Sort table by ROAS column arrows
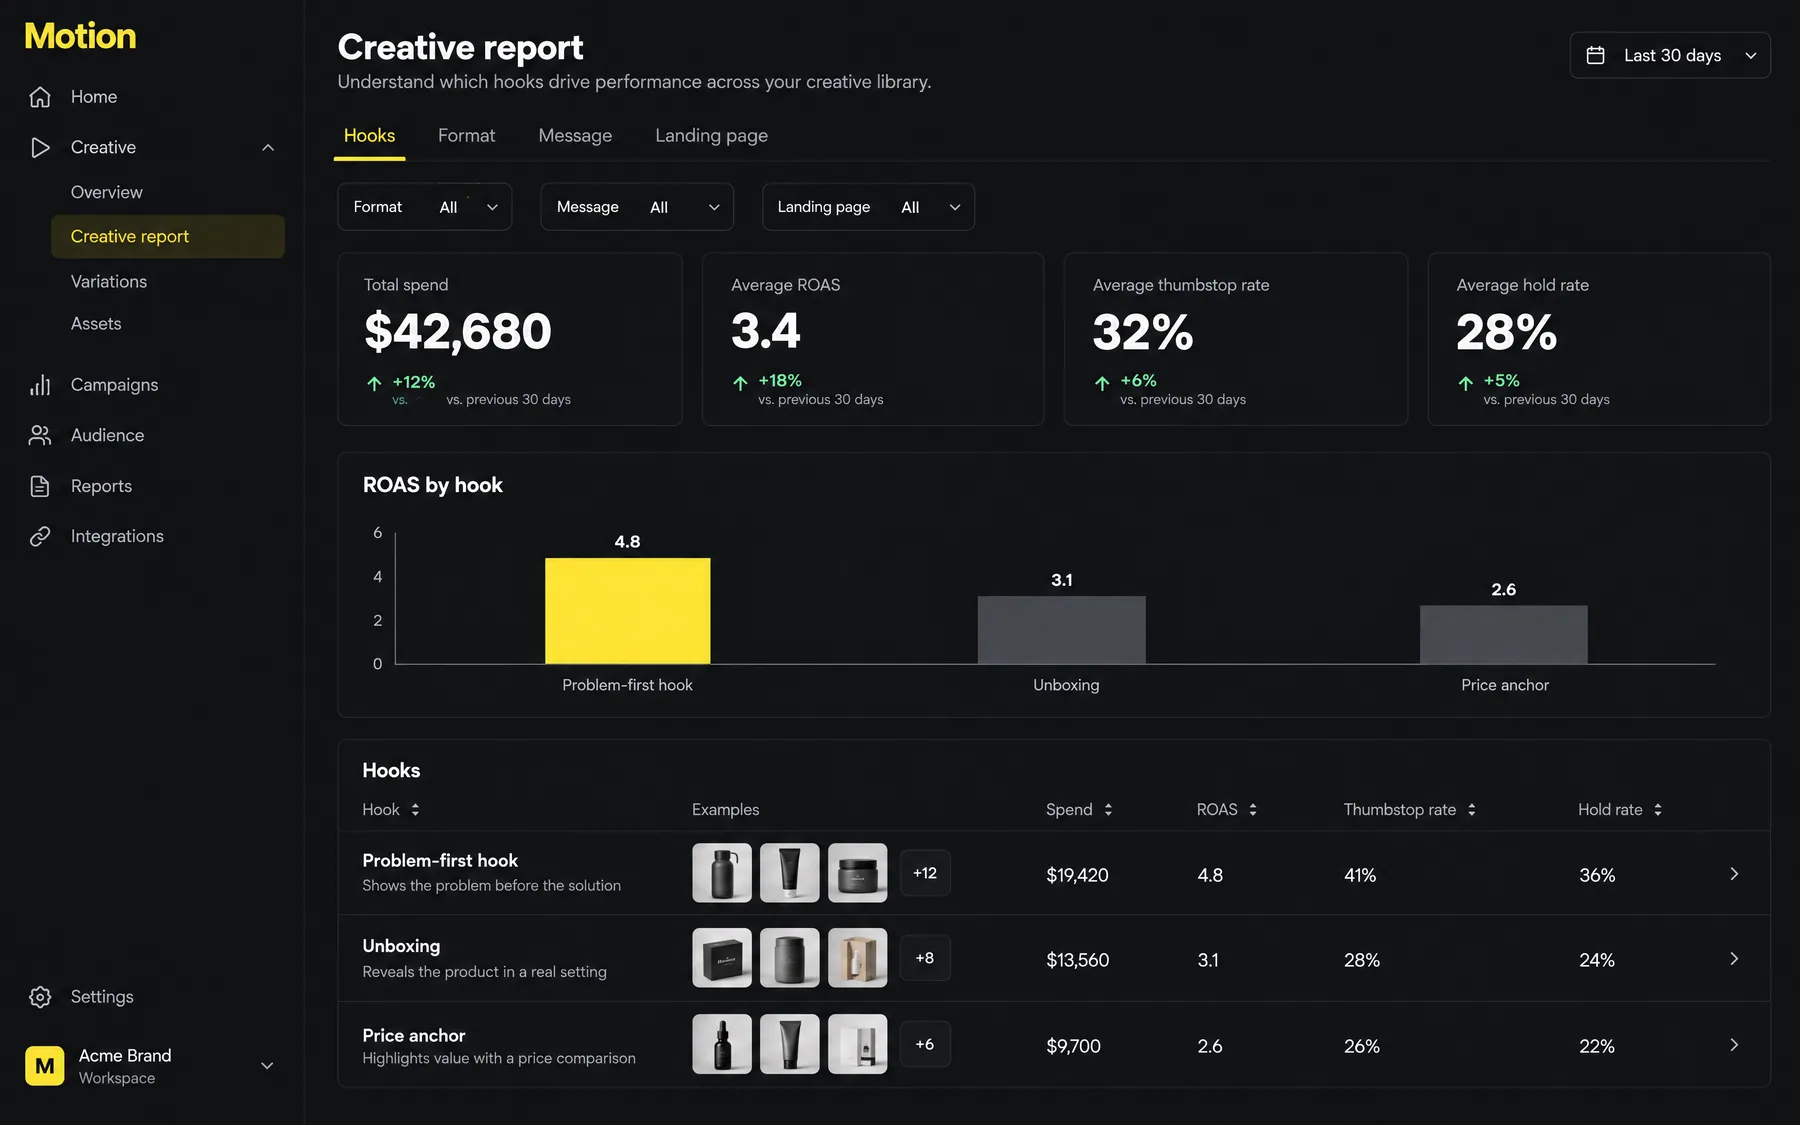The height and width of the screenshot is (1125, 1800). tap(1253, 810)
